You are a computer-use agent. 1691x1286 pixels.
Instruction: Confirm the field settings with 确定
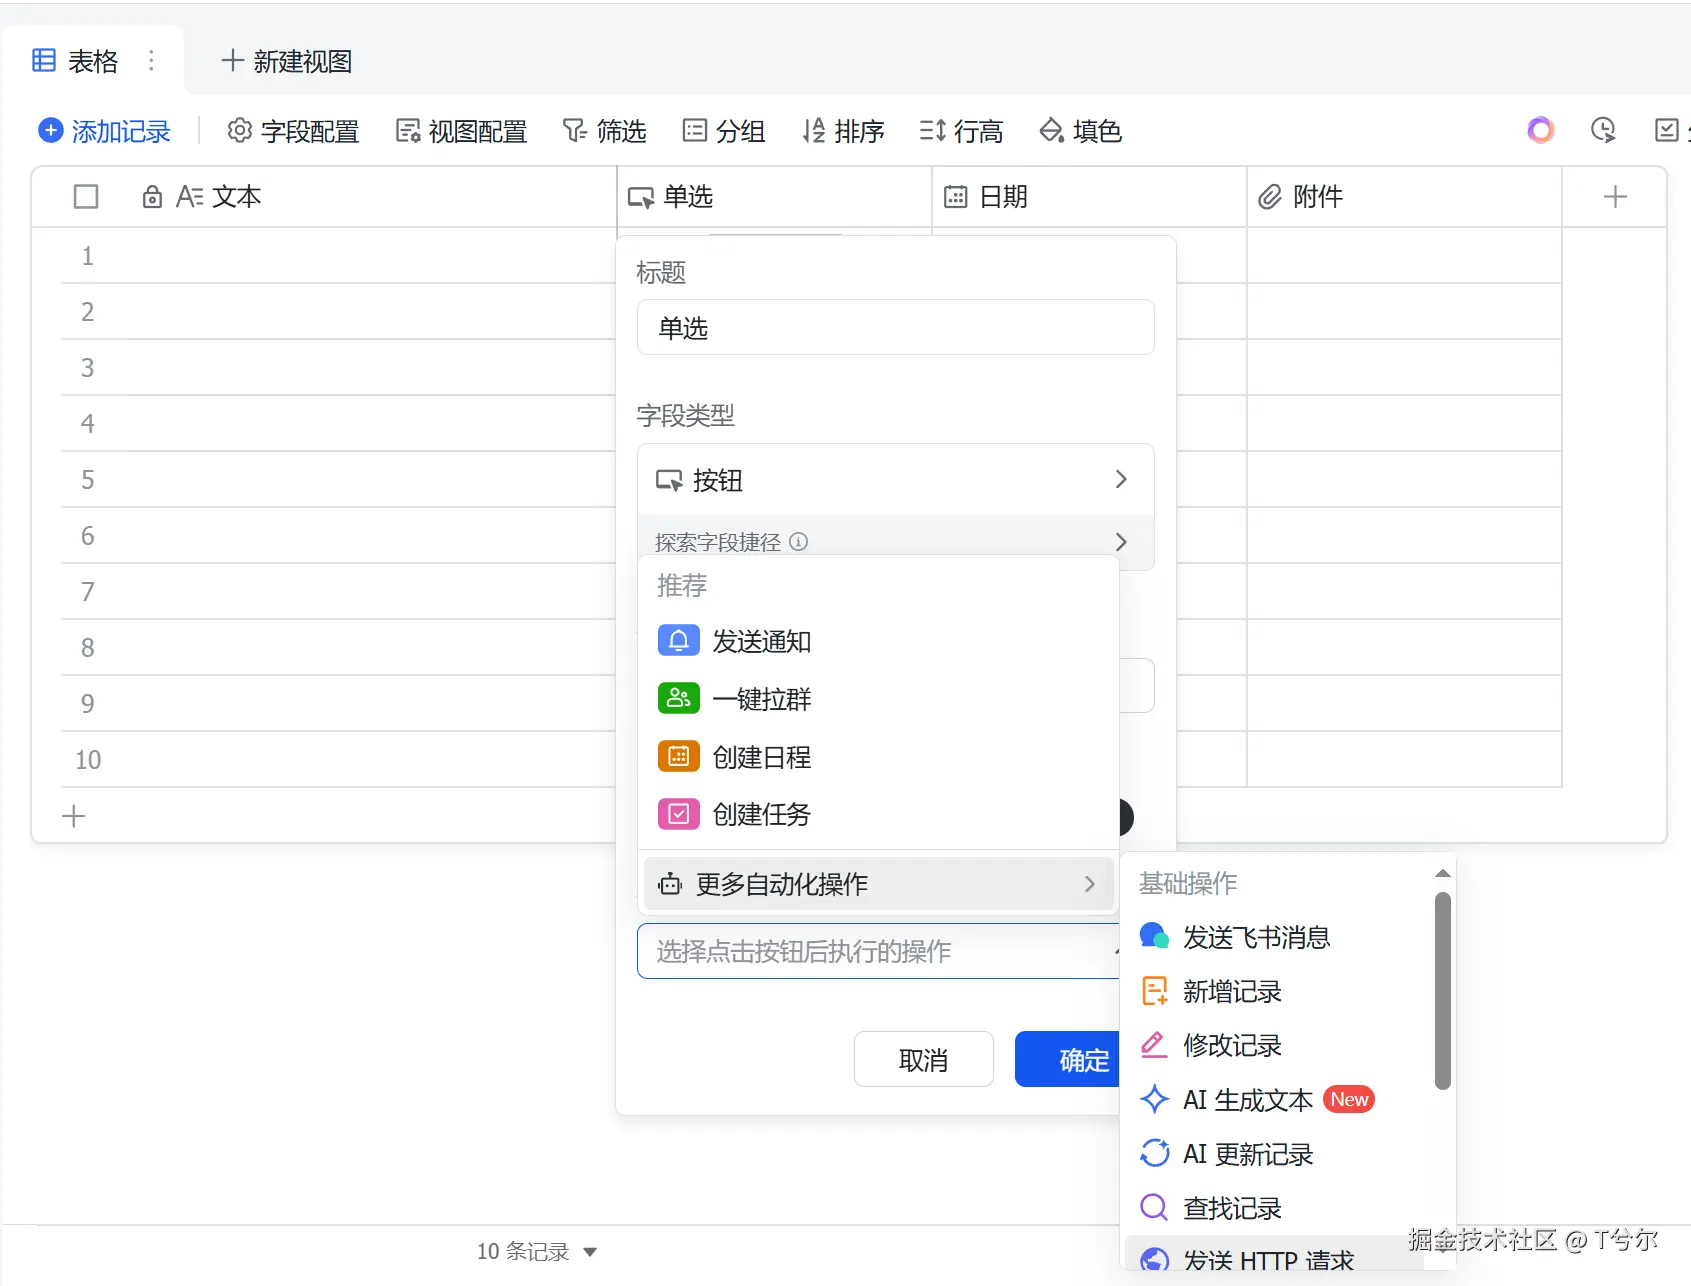pos(1068,1059)
